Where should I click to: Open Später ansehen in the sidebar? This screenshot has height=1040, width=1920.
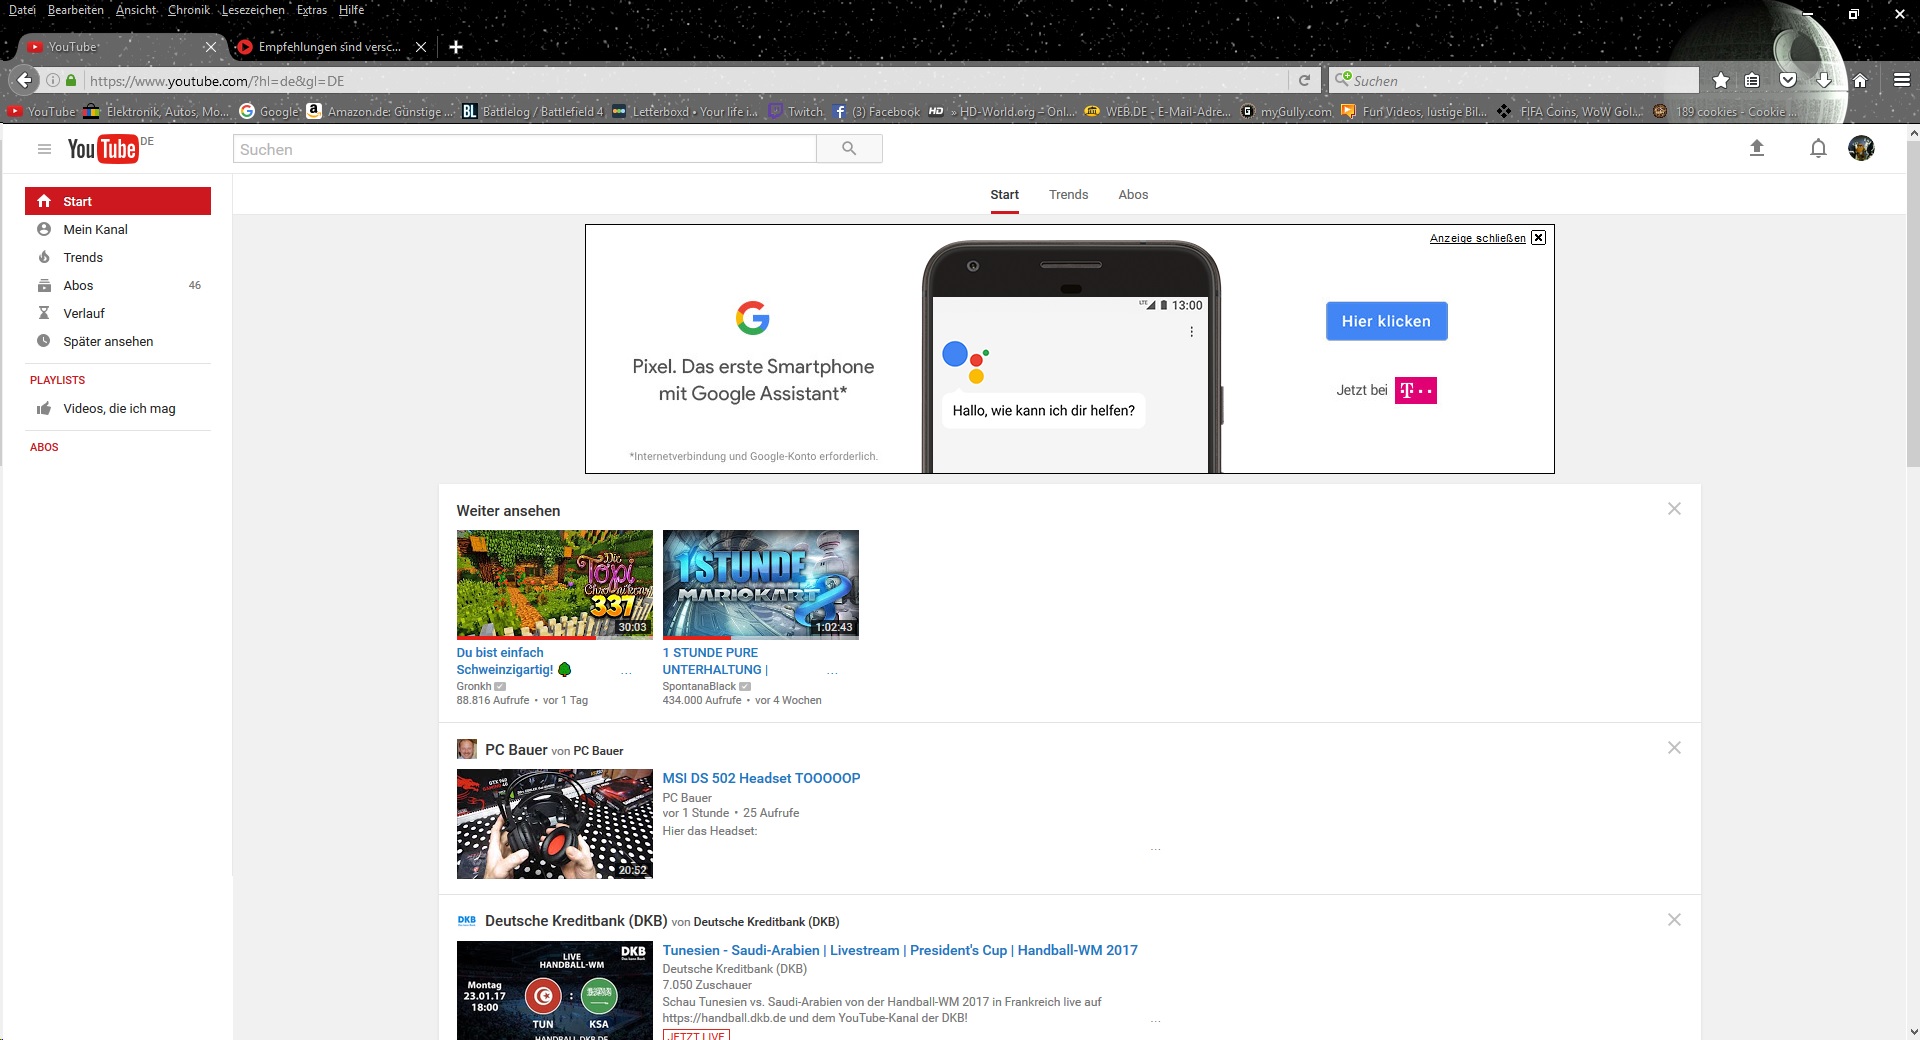pos(108,341)
